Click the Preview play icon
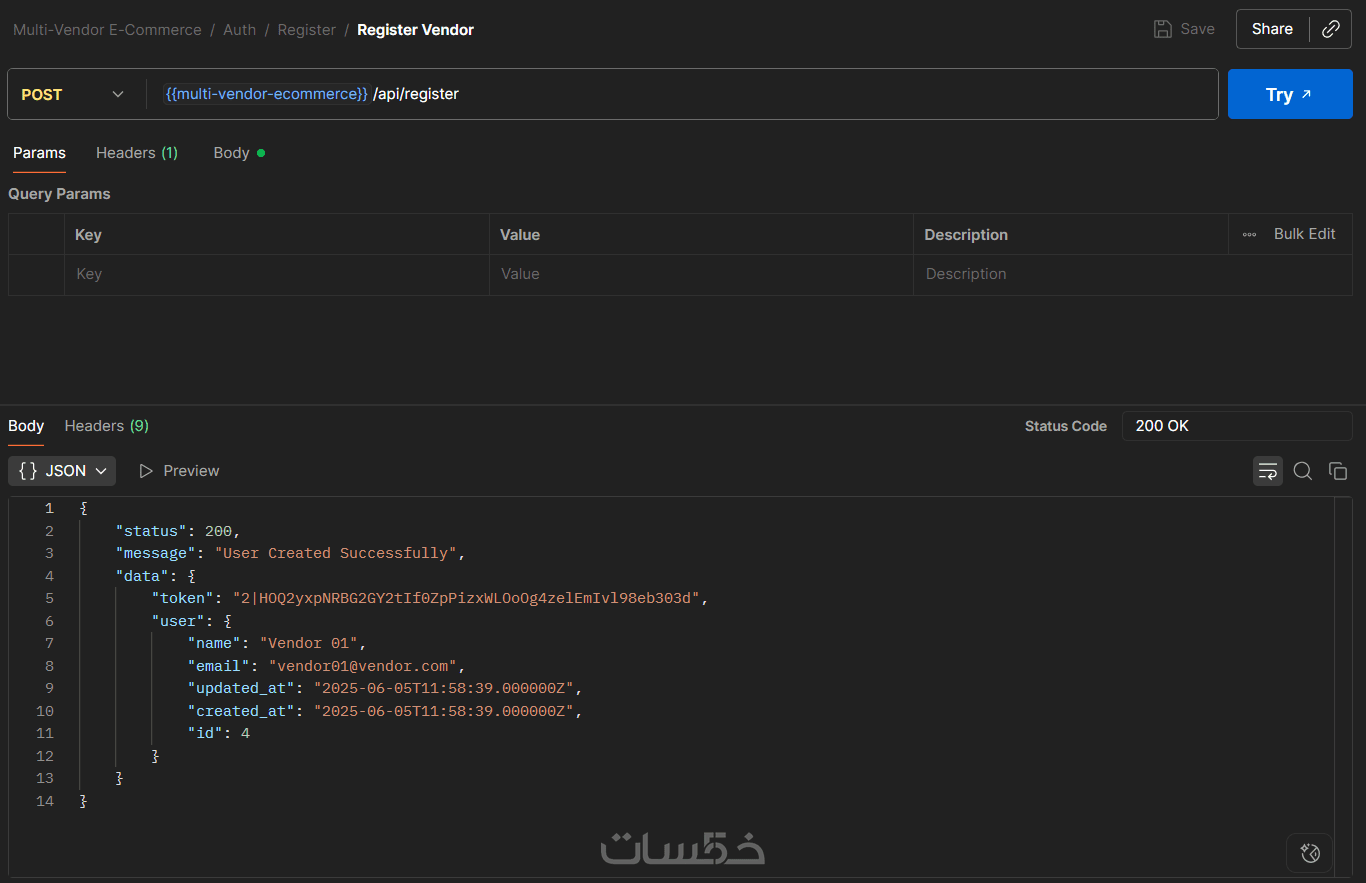This screenshot has height=883, width=1366. pos(146,471)
